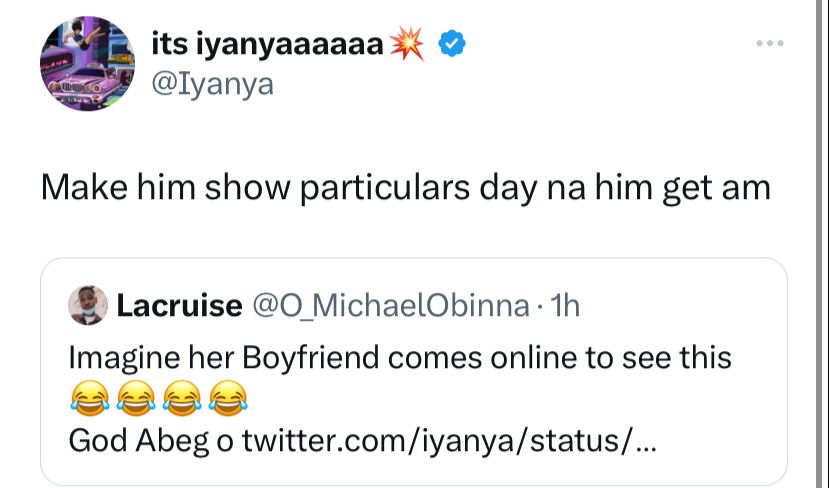The width and height of the screenshot is (829, 488).
Task: Click the display name "its iyanyaaaaaa"
Action: [x=266, y=44]
